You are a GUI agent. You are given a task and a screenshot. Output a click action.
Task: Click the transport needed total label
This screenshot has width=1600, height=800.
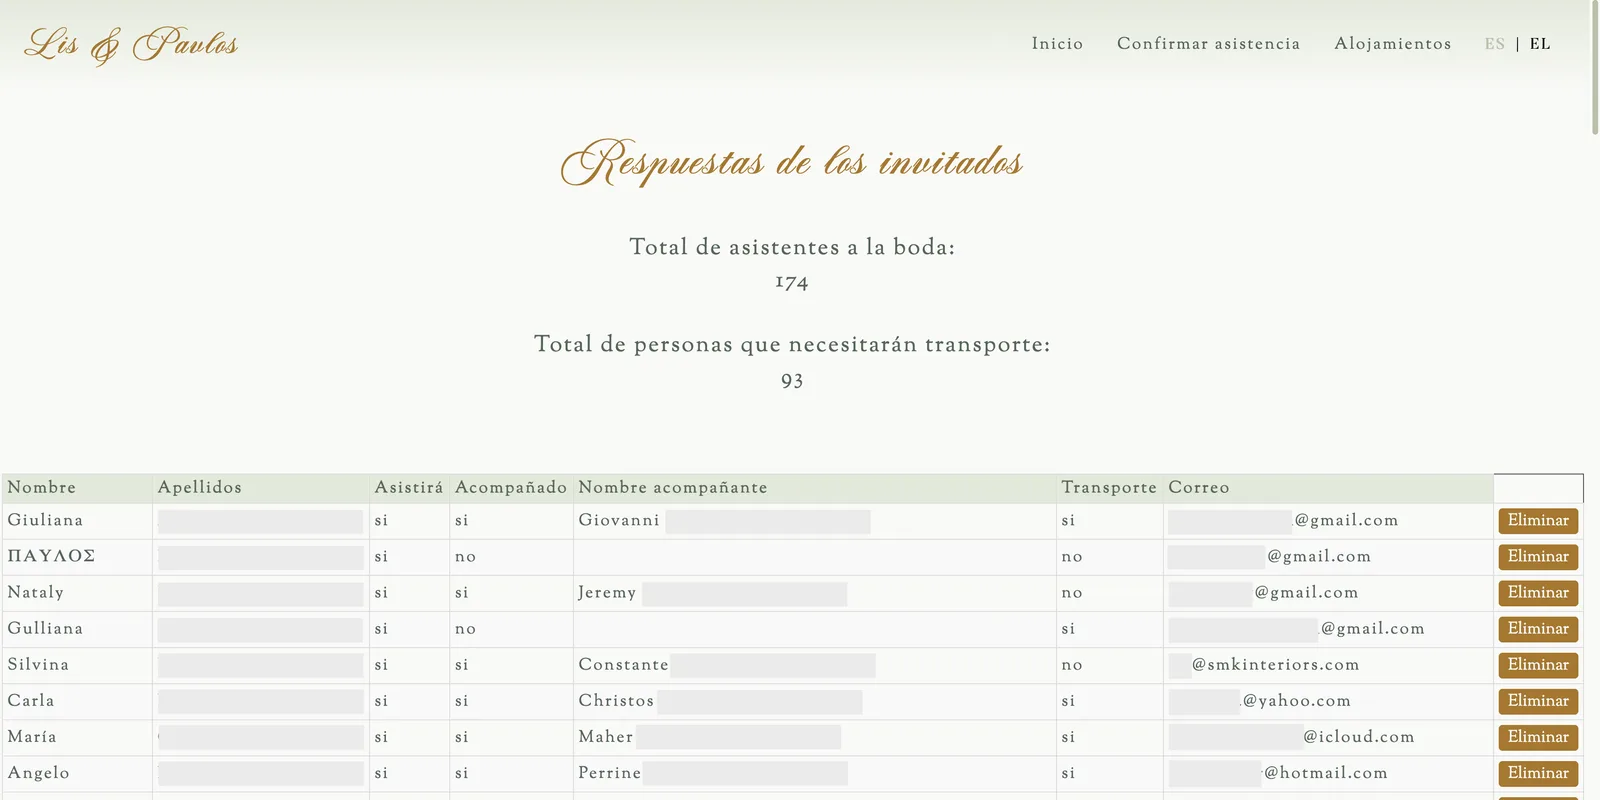pos(792,345)
